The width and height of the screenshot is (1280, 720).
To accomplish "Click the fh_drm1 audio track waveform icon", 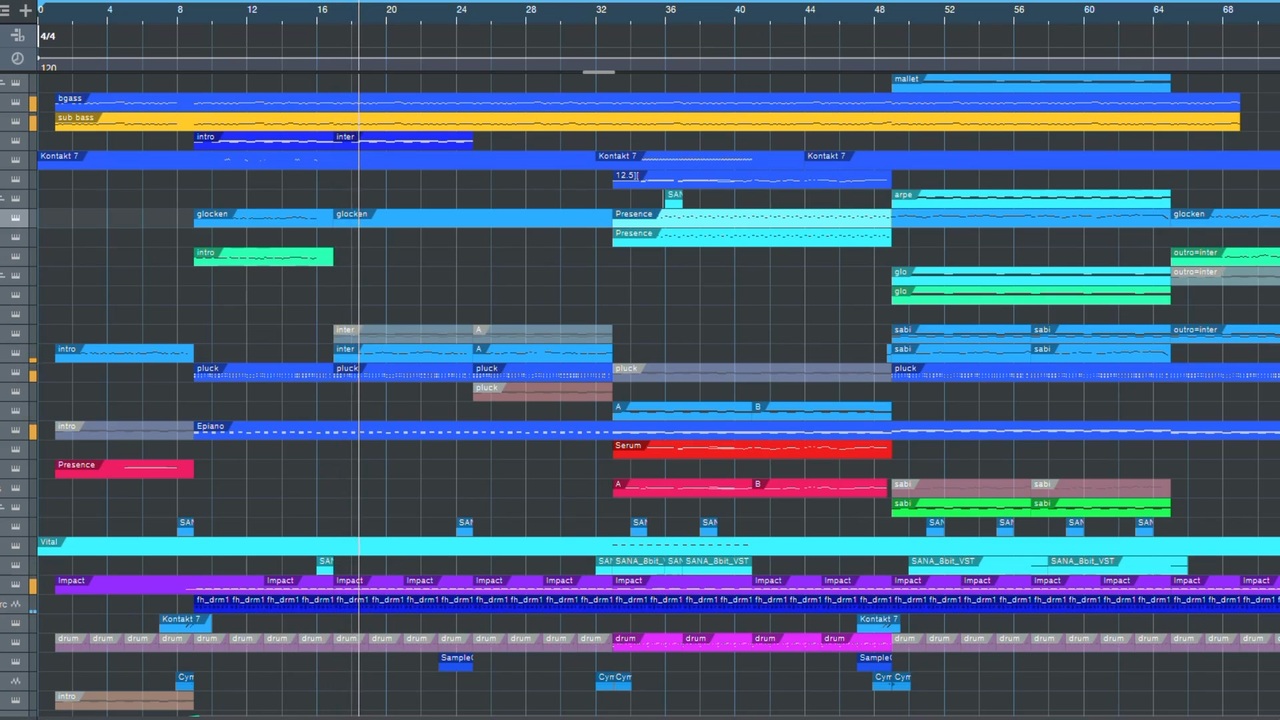I will (16, 604).
